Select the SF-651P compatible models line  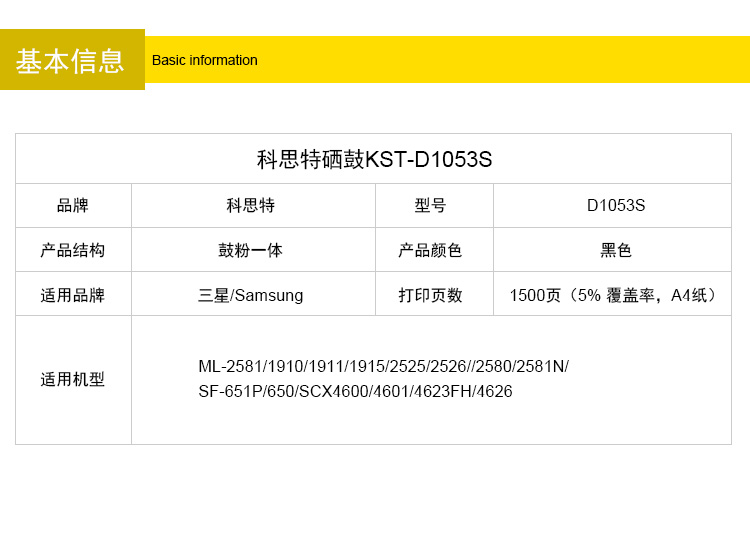[355, 392]
